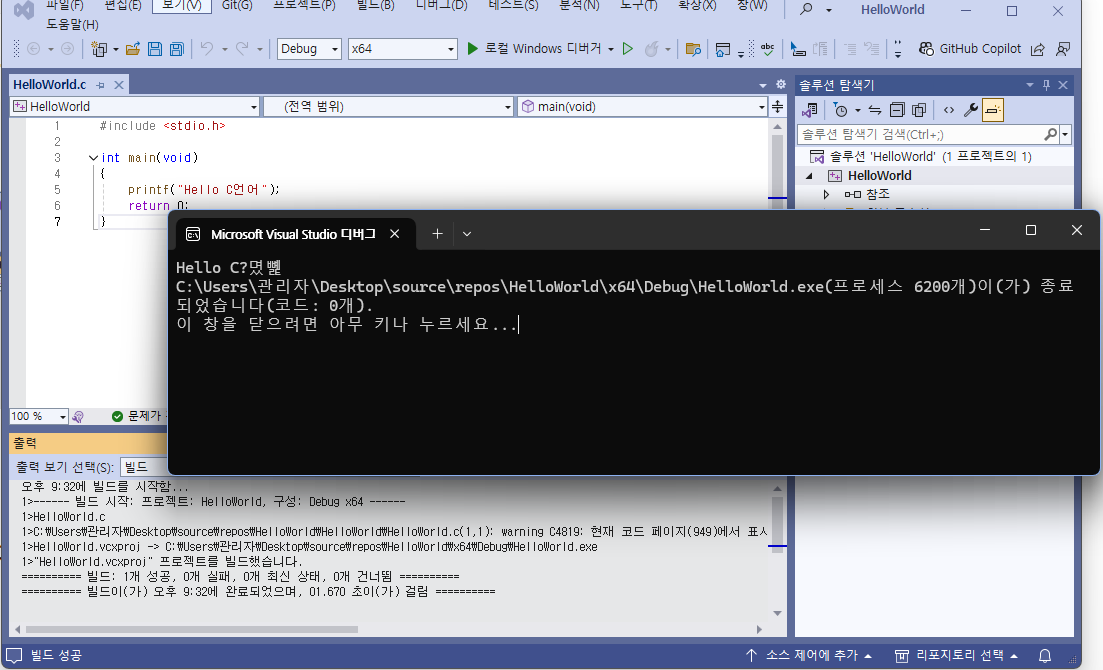Screen dimensions: 1103x670
Task: Click the Navigate Backward arrow icon
Action: [33, 49]
